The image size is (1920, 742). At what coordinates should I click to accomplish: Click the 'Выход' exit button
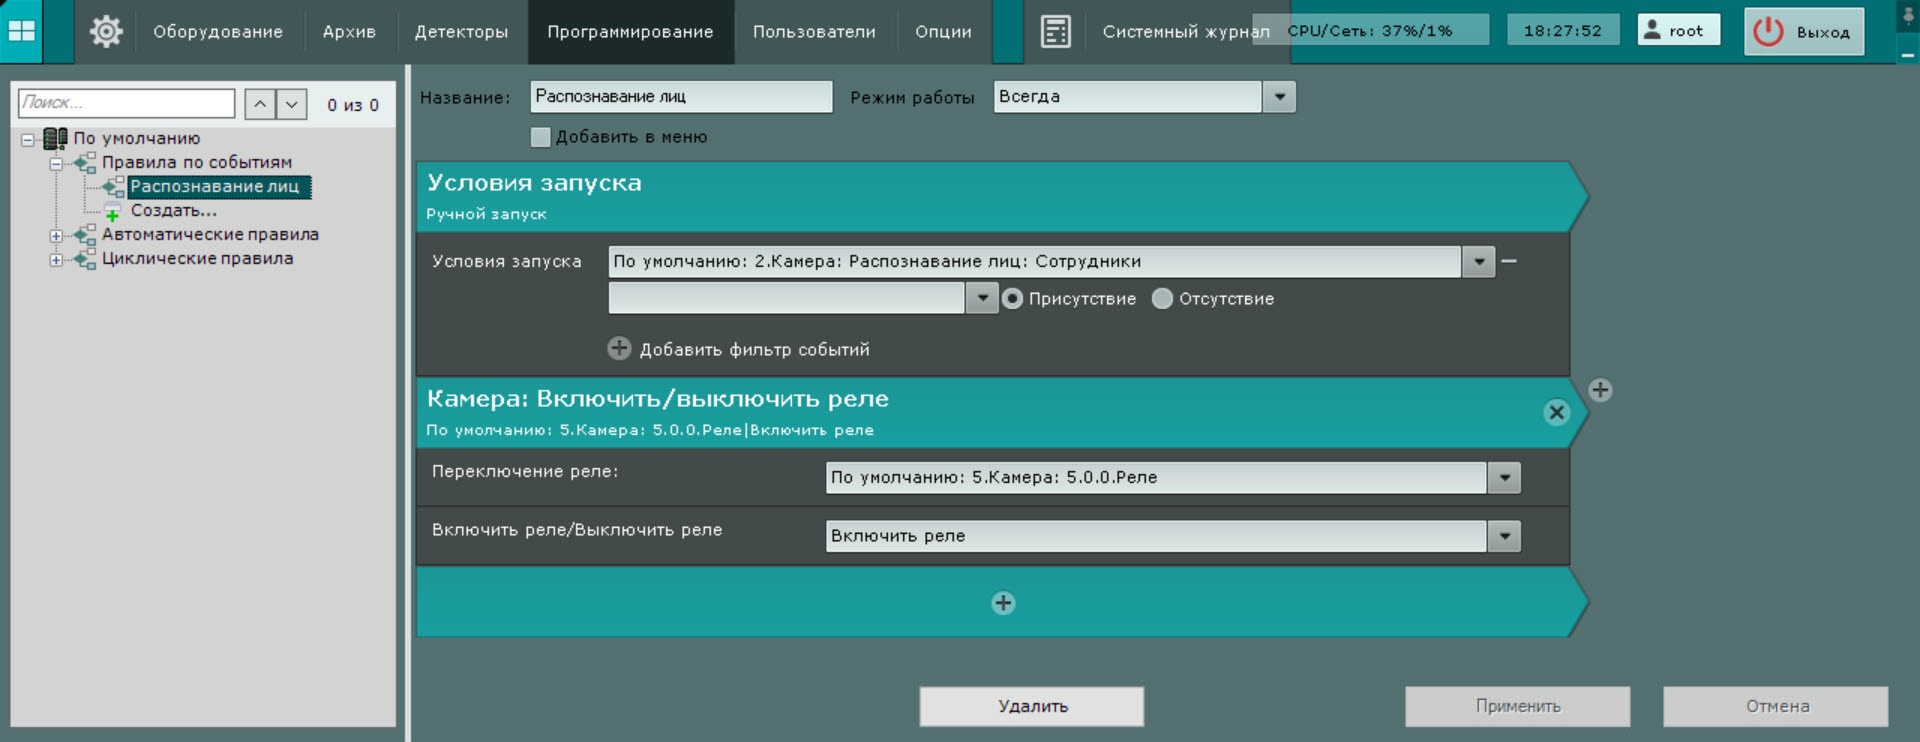pos(1804,32)
